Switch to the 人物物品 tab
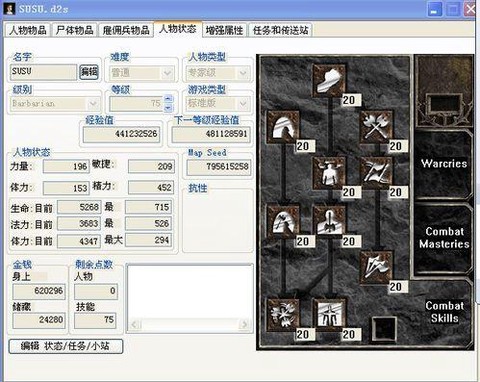 point(28,30)
